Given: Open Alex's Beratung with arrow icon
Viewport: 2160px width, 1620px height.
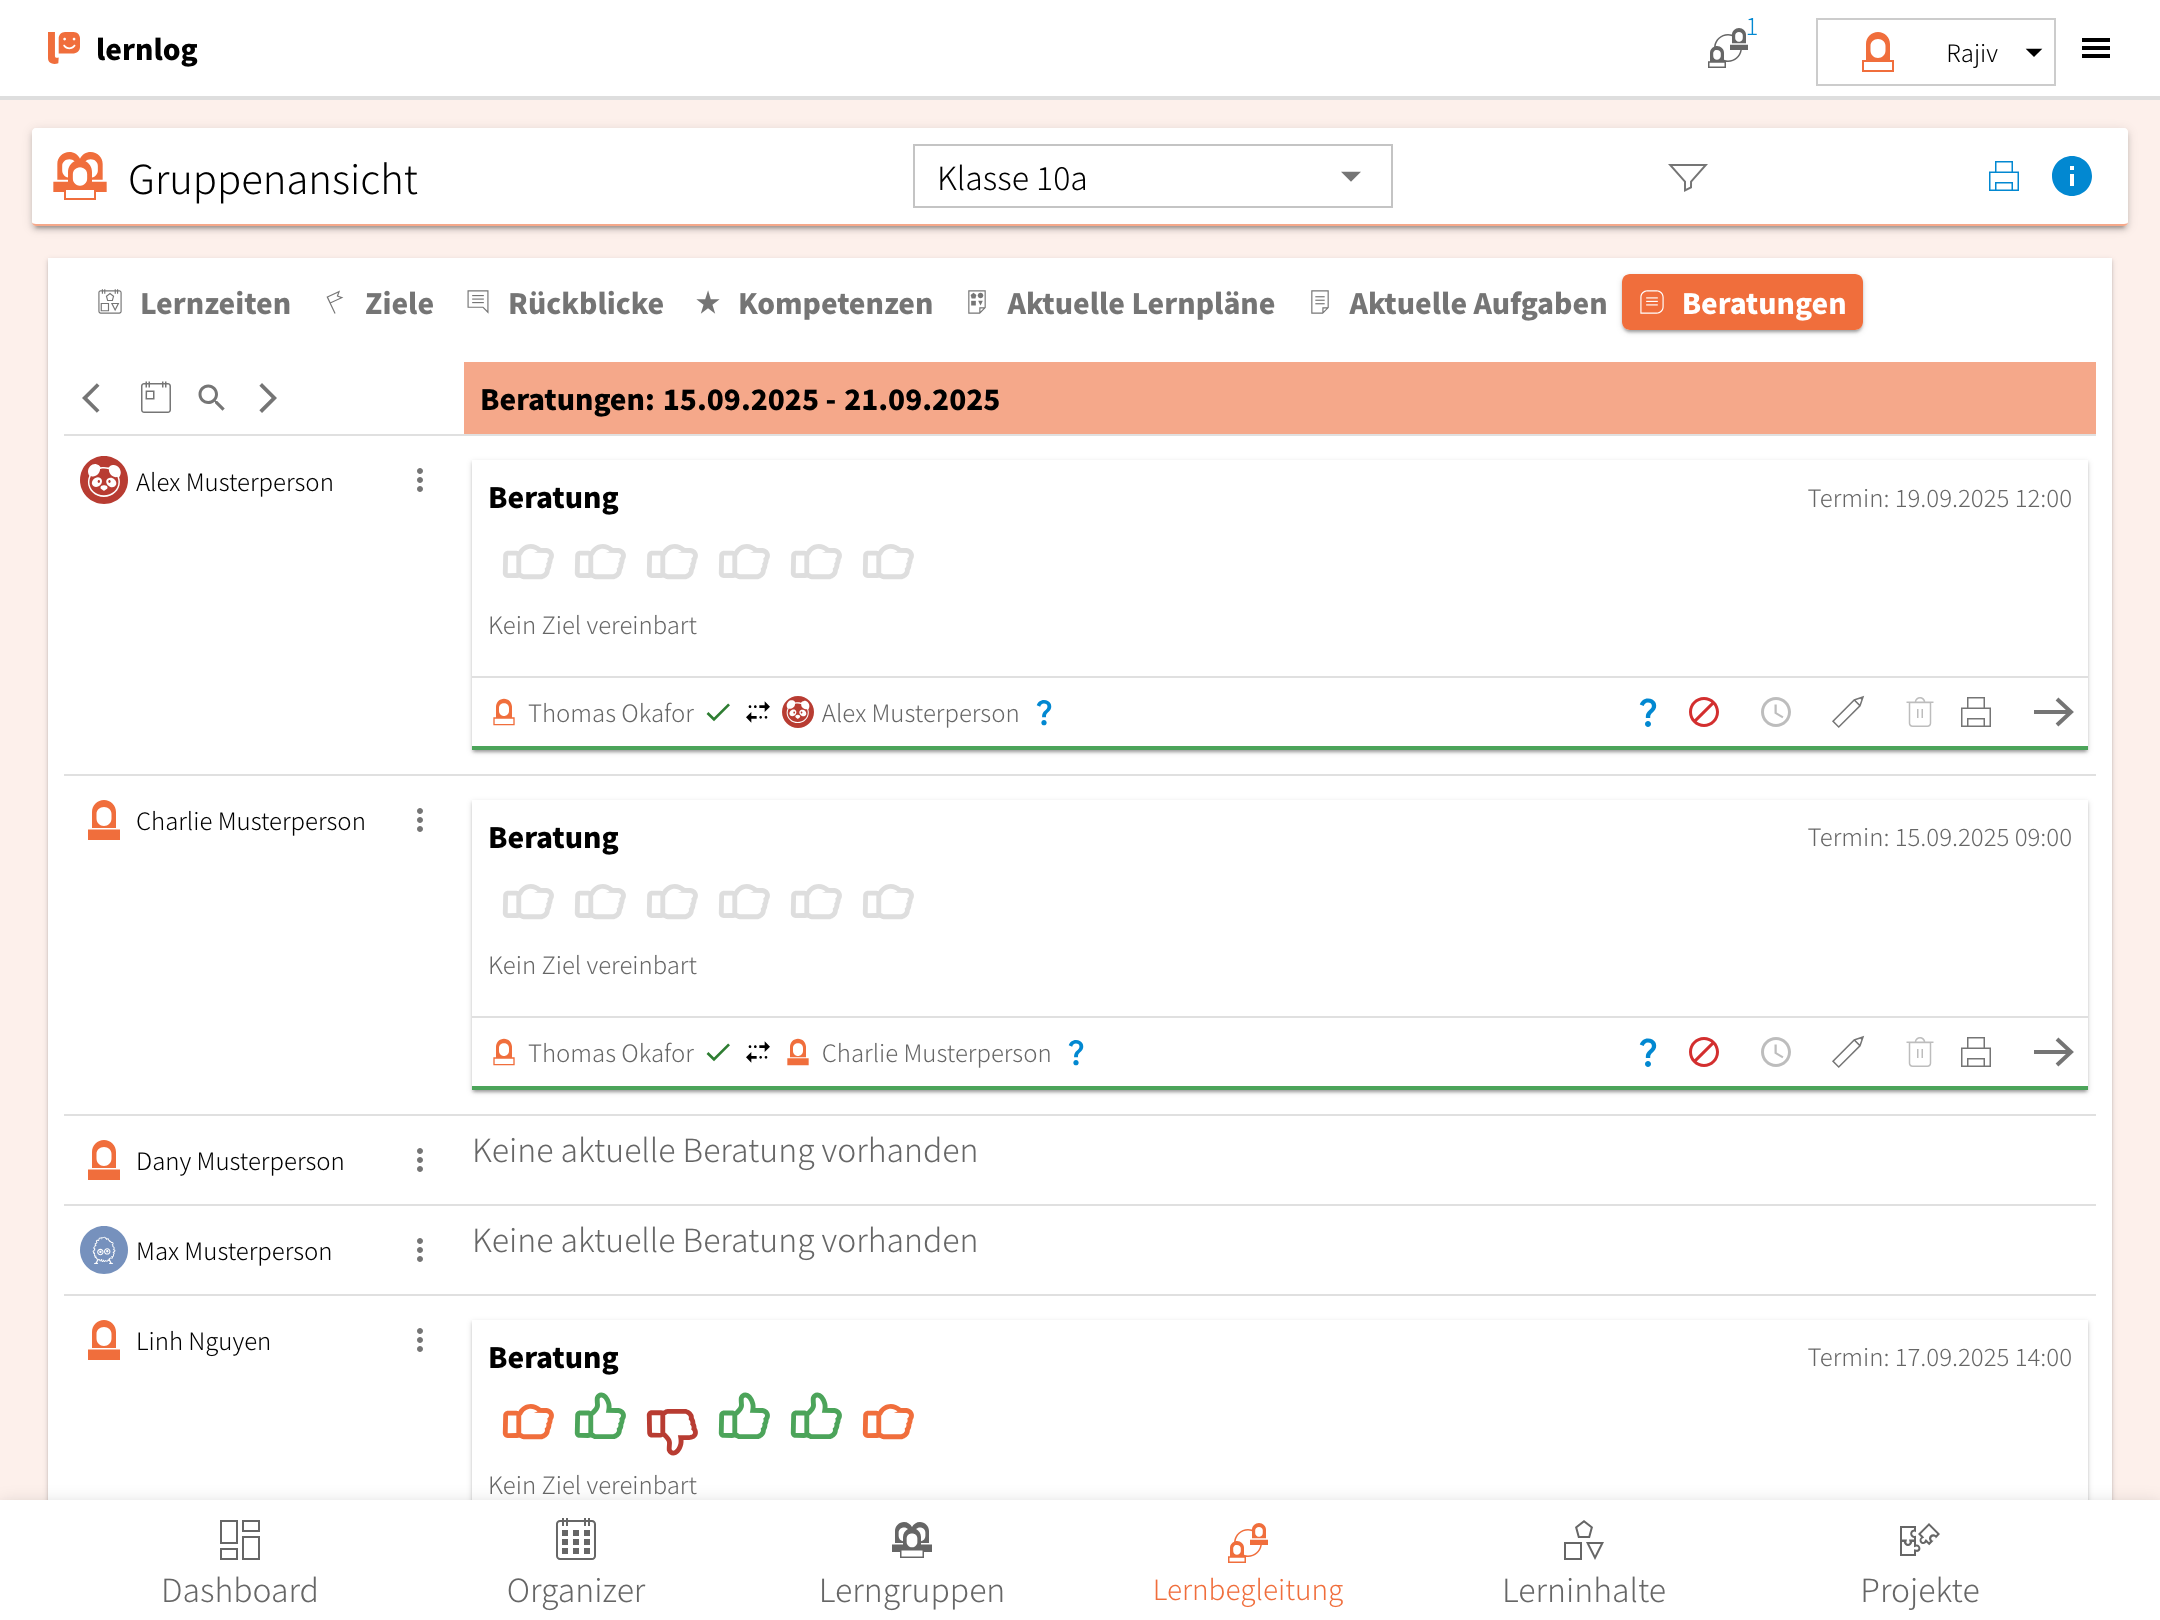Looking at the screenshot, I should coord(2052,712).
